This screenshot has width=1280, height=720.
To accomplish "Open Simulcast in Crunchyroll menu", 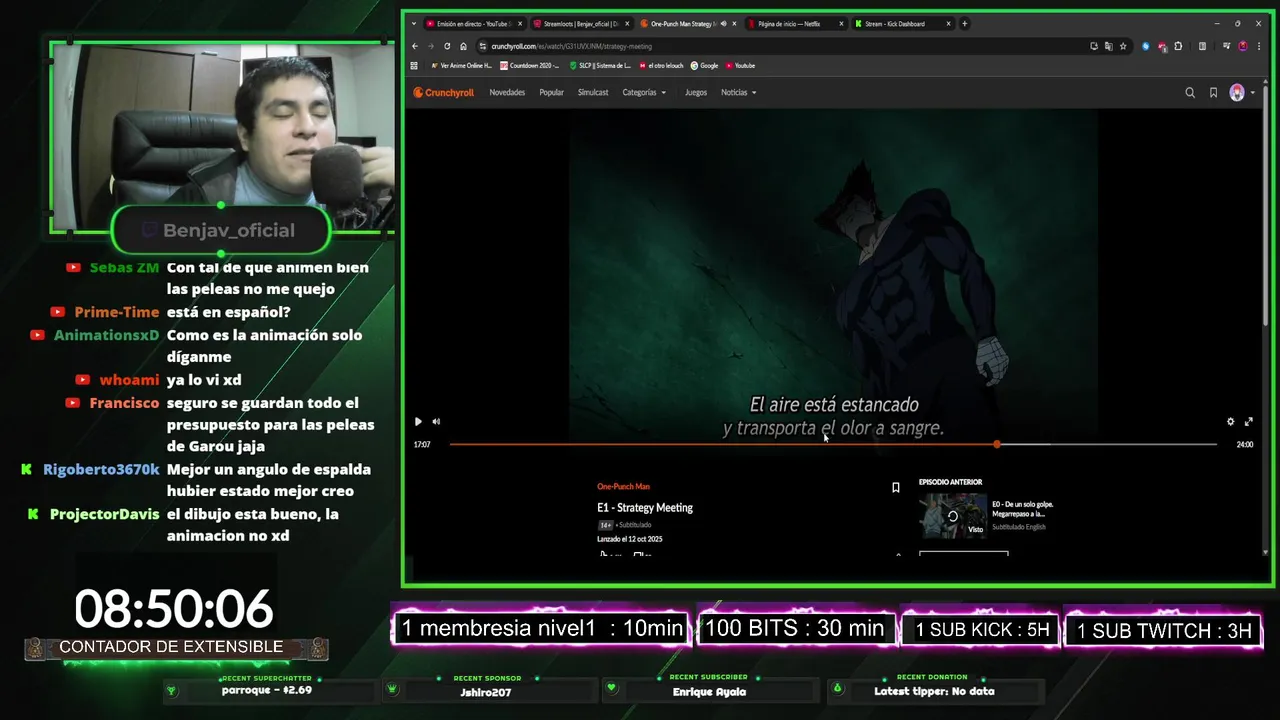I will point(593,93).
